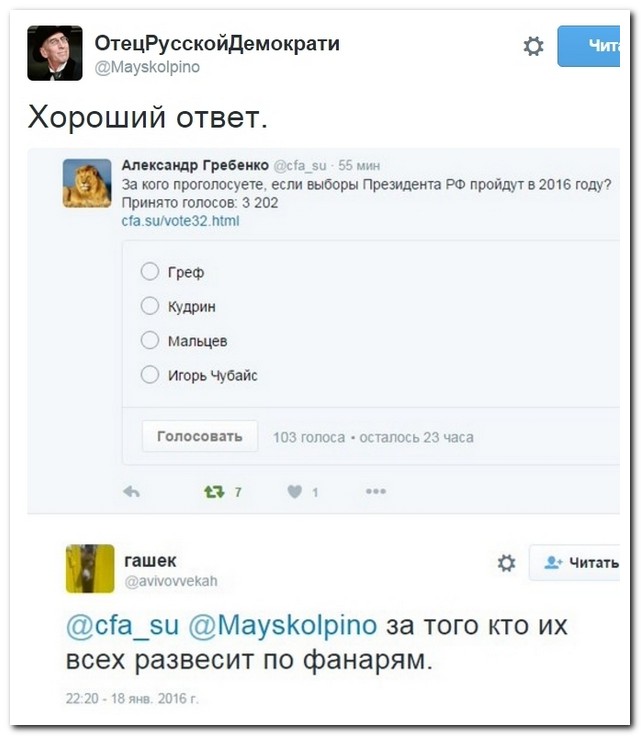Click the gear icon next to гашек's tweet
The height and width of the screenshot is (736, 641).
point(507,563)
